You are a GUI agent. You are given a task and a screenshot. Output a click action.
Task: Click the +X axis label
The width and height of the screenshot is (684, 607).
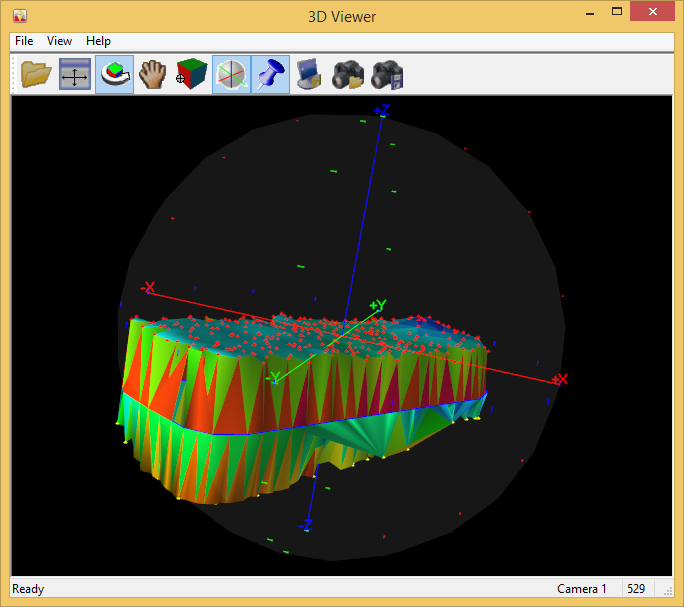coord(560,379)
